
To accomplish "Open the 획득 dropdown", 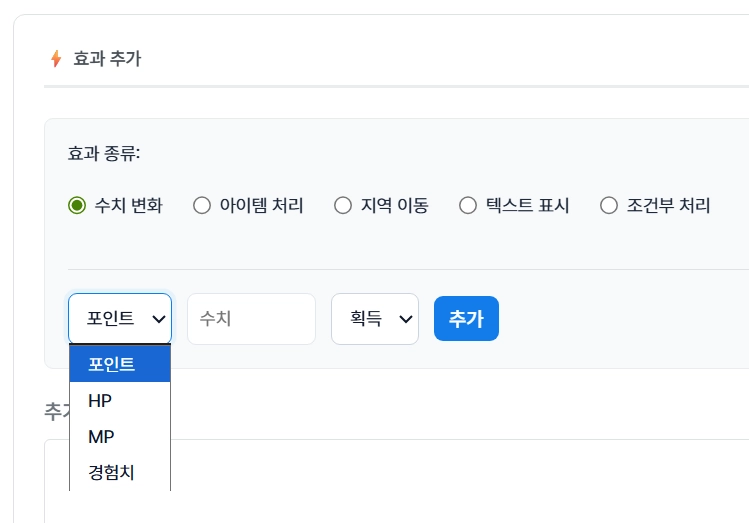I will pyautogui.click(x=374, y=319).
